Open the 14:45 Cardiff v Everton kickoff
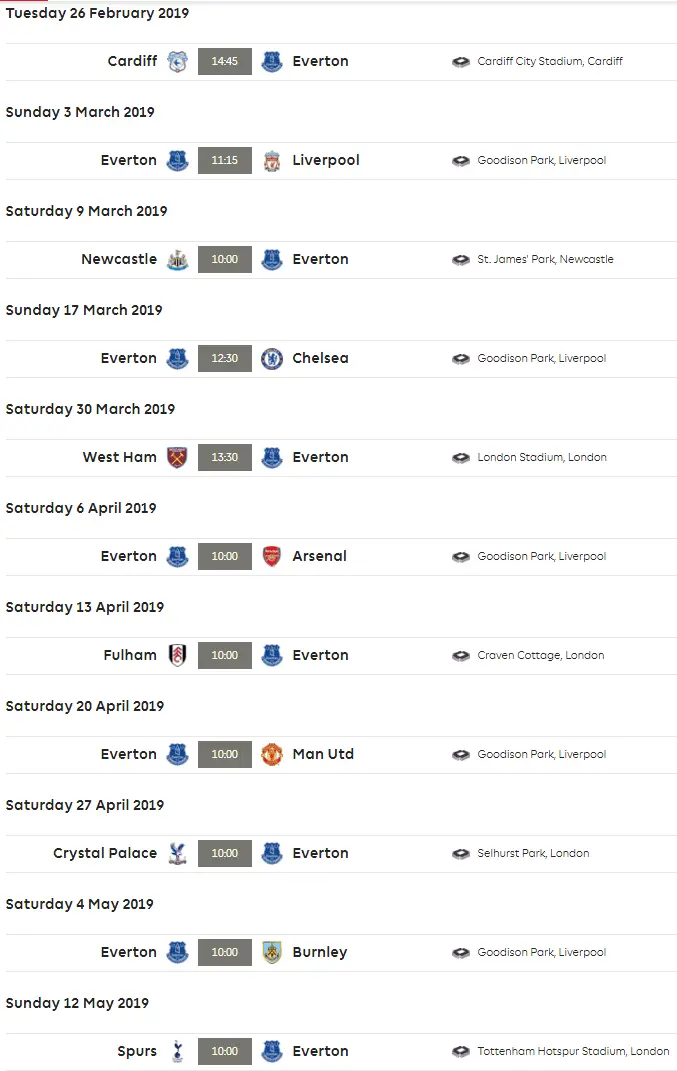Screen dimensions: 677x1071 (x=225, y=61)
